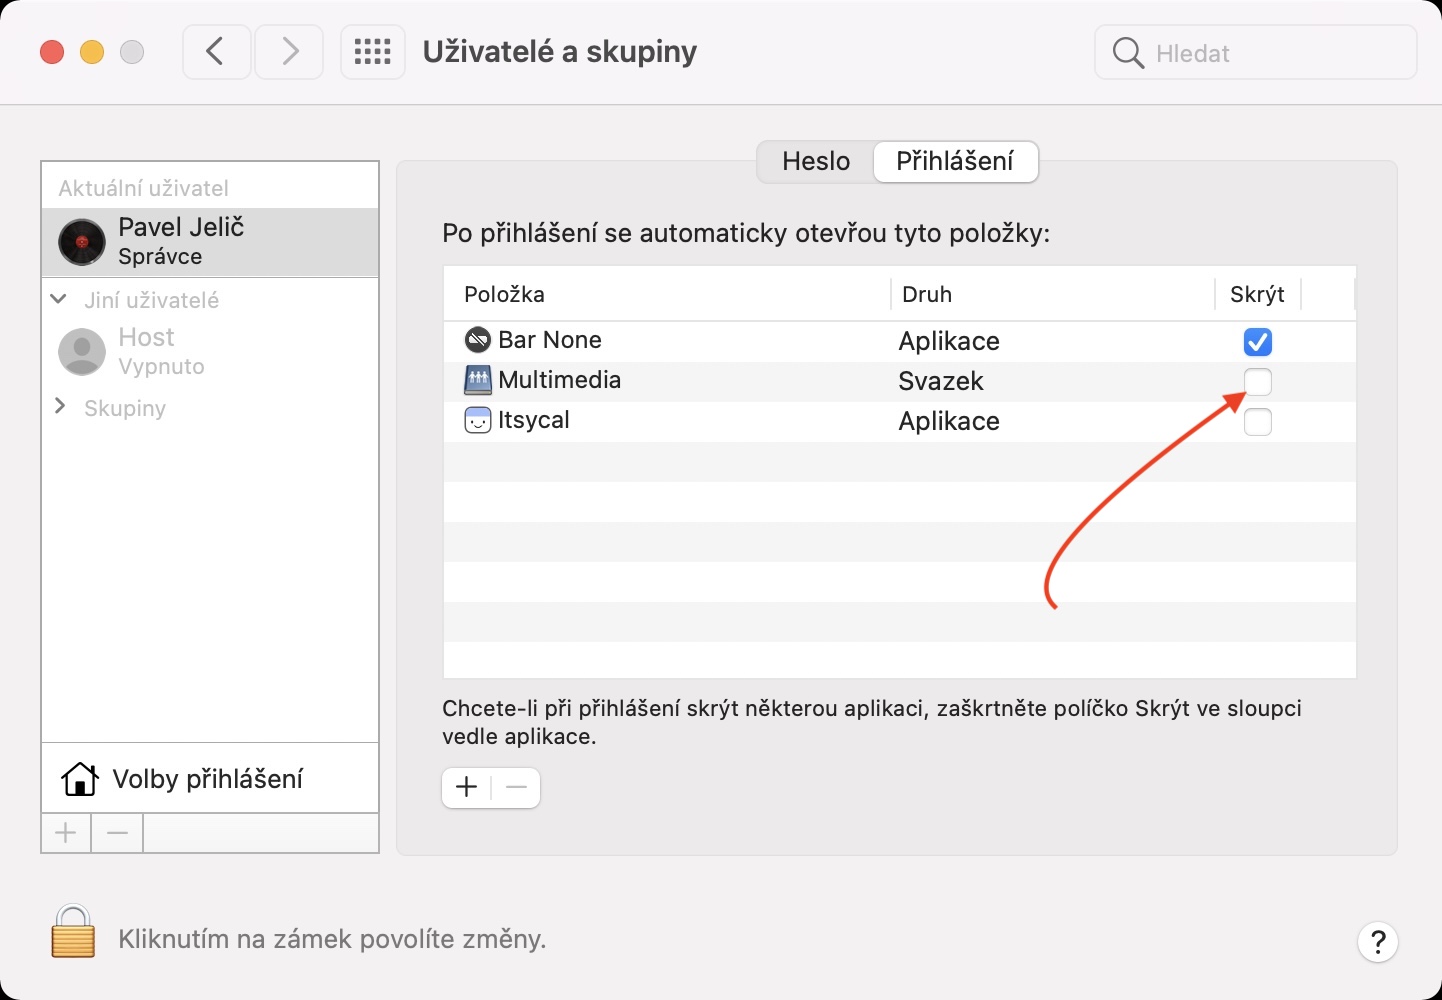Collapse the Jiní uživatelé section

59,299
